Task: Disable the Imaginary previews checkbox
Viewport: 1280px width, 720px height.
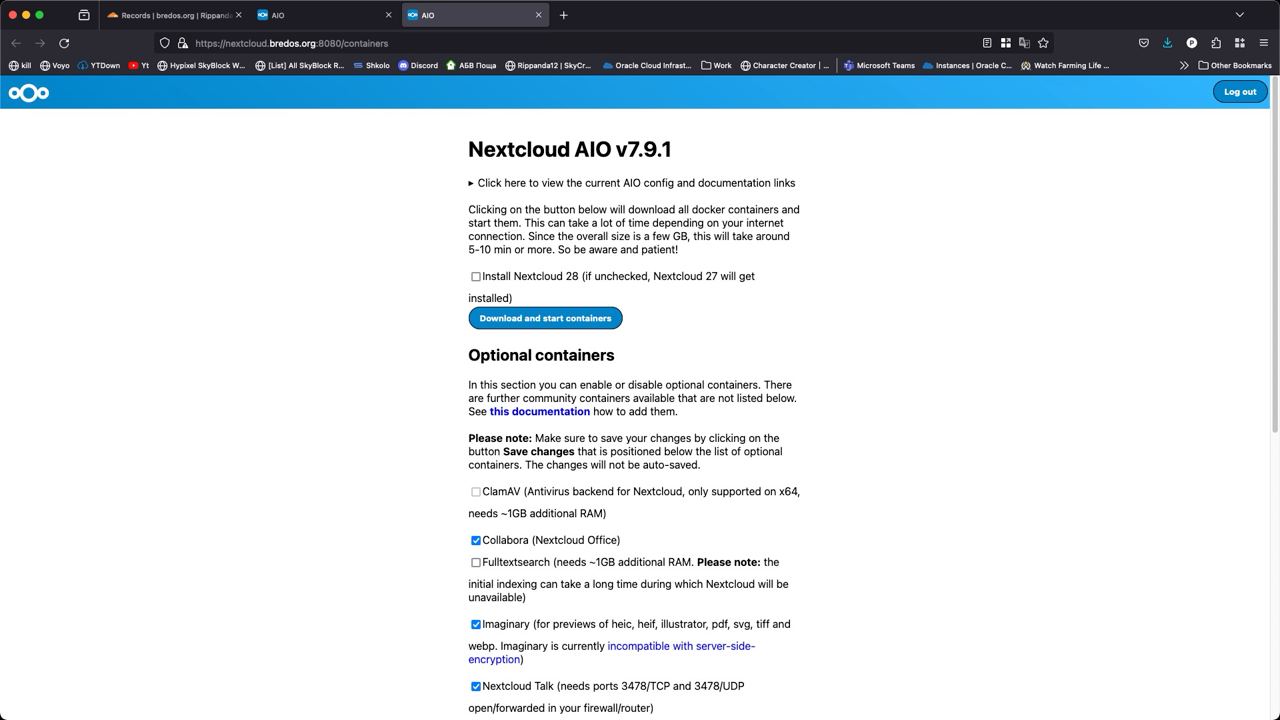Action: tap(476, 625)
